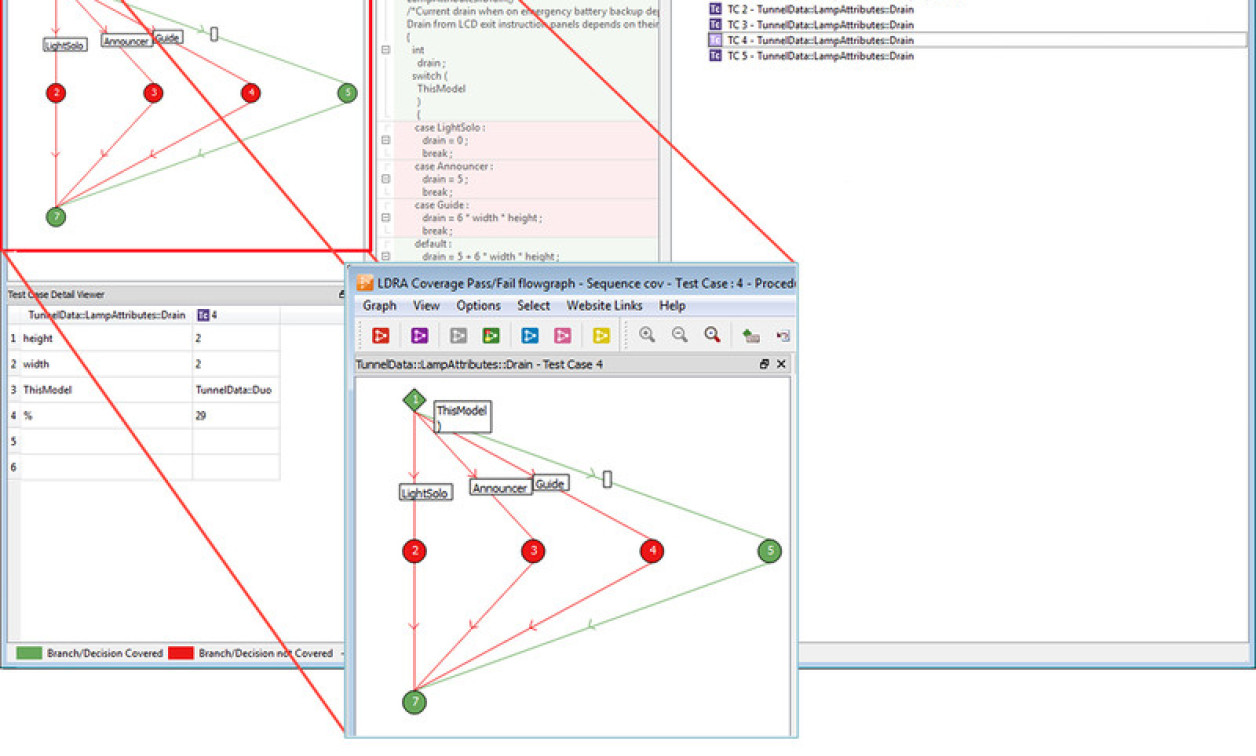Open the Help menu of the coverage flowgraph
The width and height of the screenshot is (1256, 756).
[x=672, y=306]
